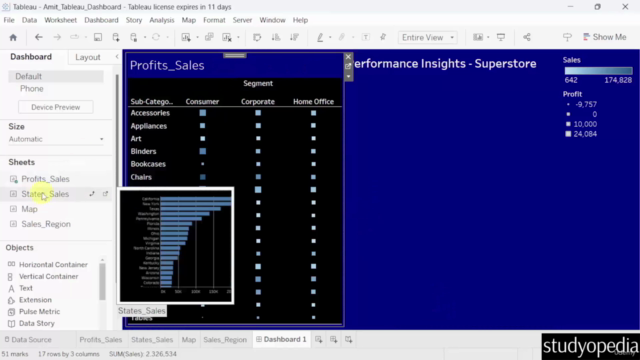The width and height of the screenshot is (640, 360).
Task: Open presentation mode icon
Action: click(x=501, y=38)
